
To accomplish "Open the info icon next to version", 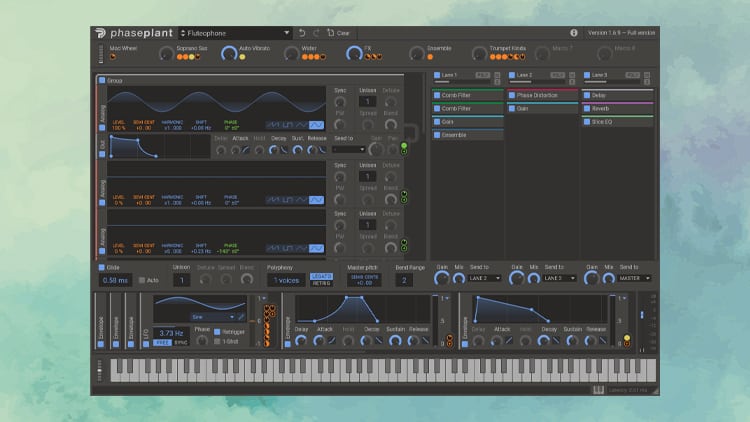I will coord(574,33).
